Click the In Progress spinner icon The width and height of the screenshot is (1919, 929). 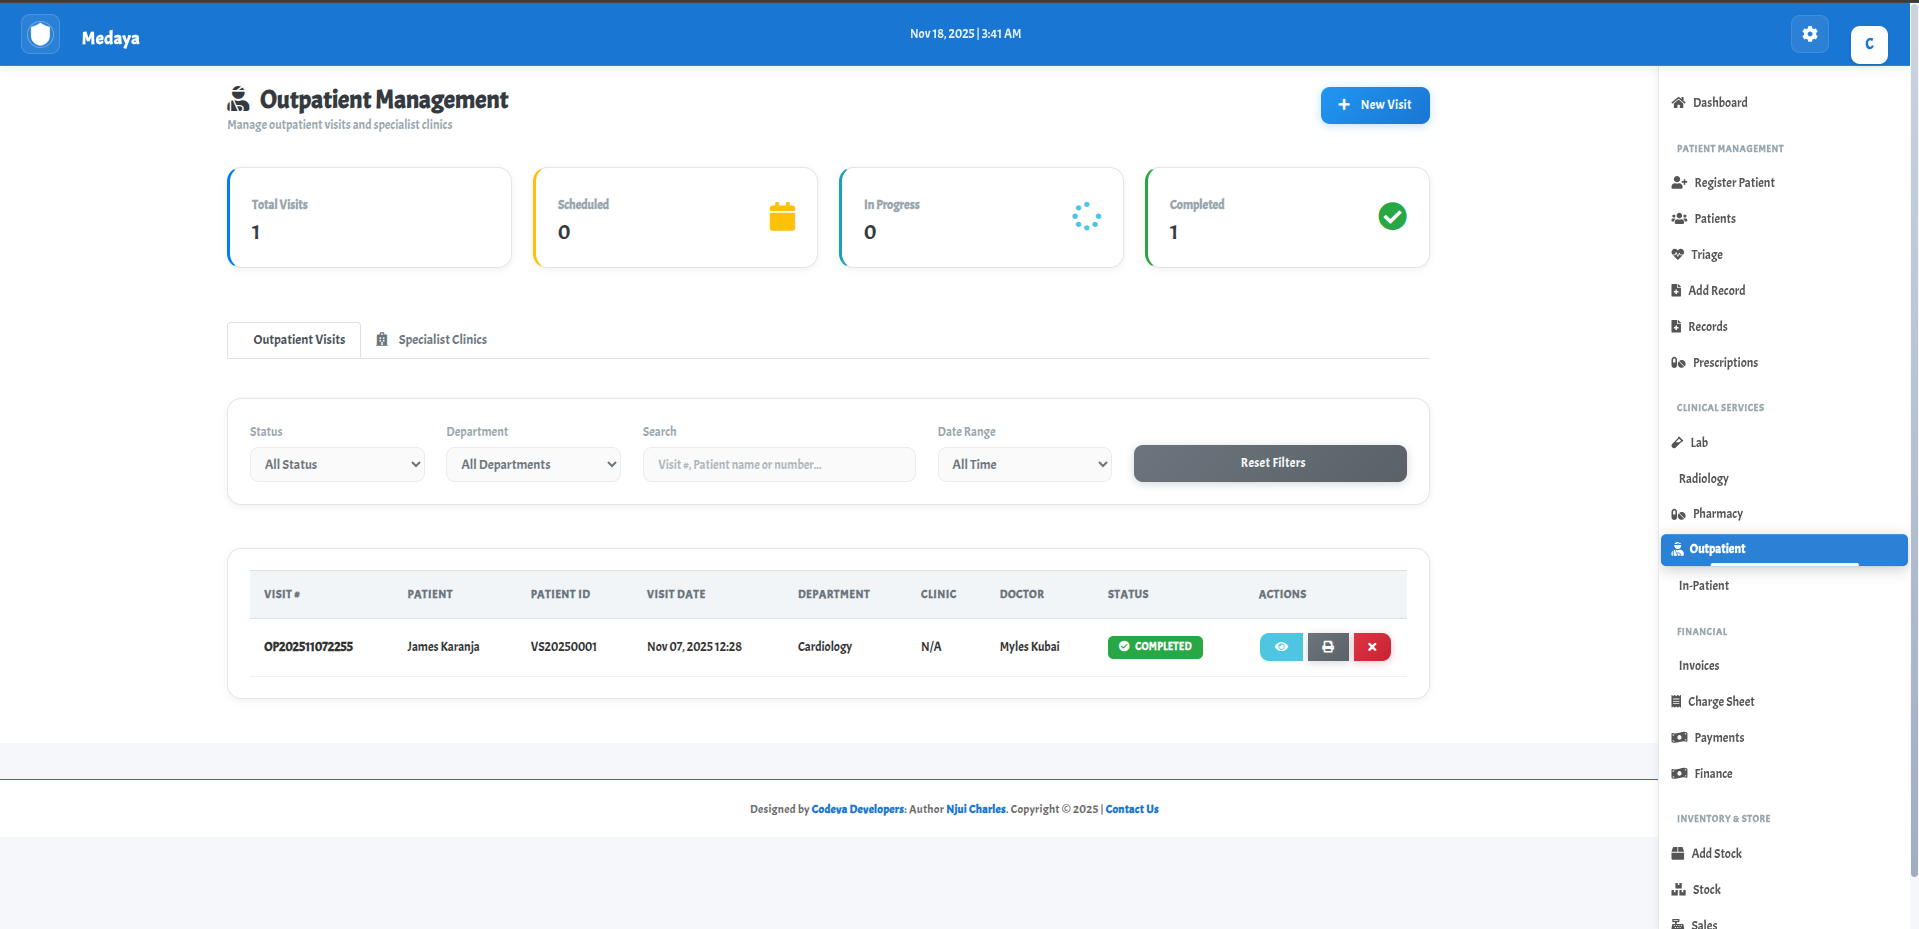pyautogui.click(x=1086, y=217)
